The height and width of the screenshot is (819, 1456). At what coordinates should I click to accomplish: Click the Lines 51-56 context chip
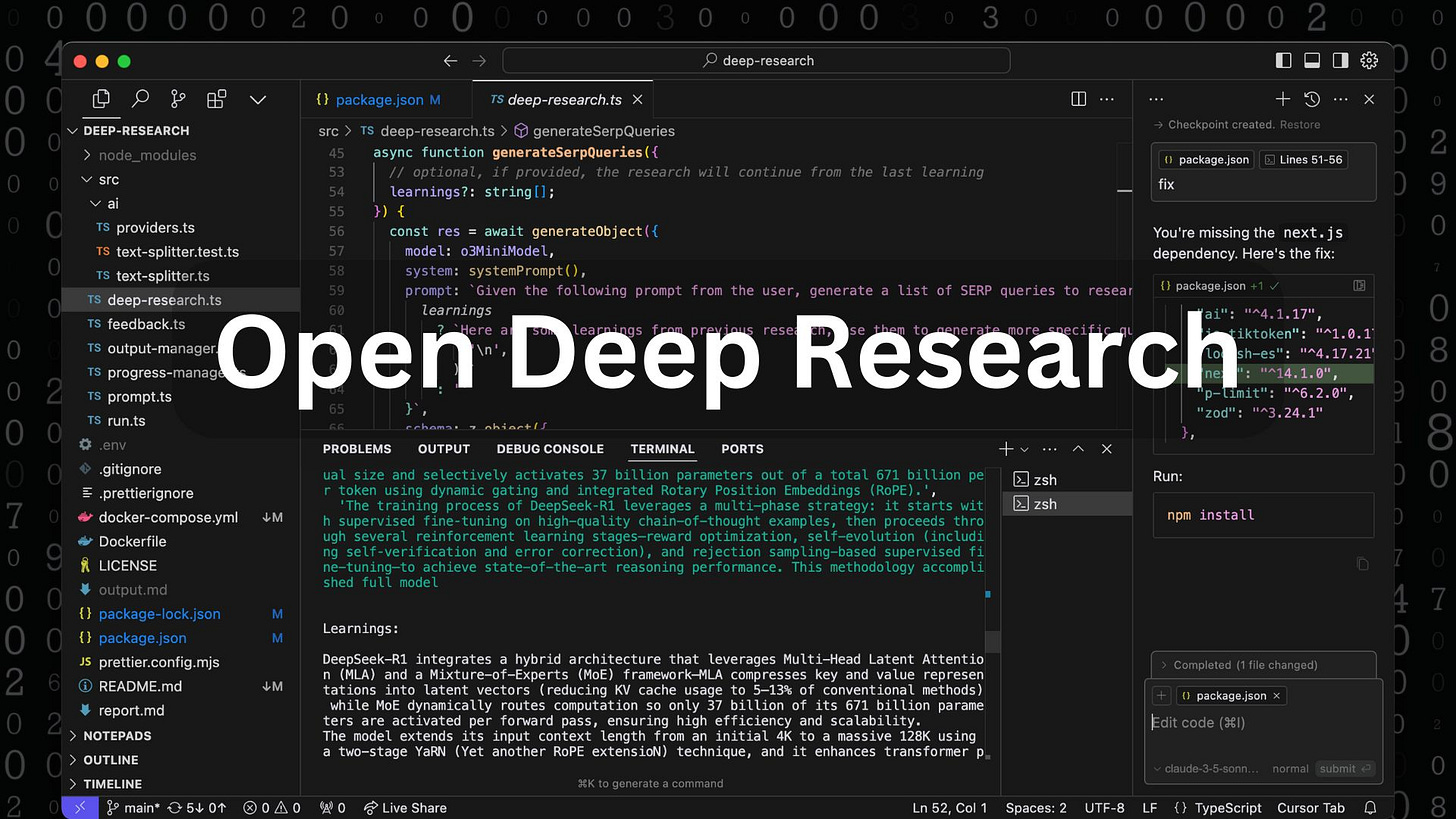1303,159
